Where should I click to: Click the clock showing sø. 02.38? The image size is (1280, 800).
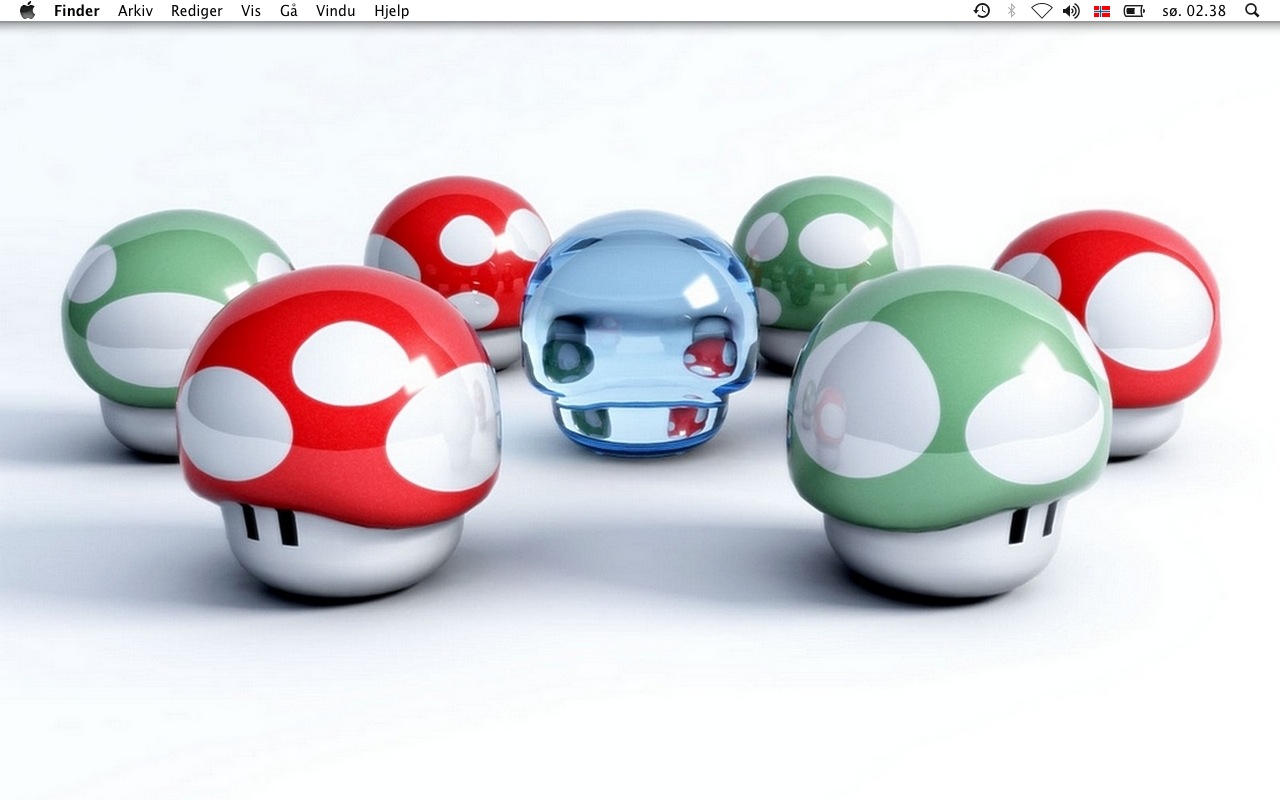pos(1194,11)
